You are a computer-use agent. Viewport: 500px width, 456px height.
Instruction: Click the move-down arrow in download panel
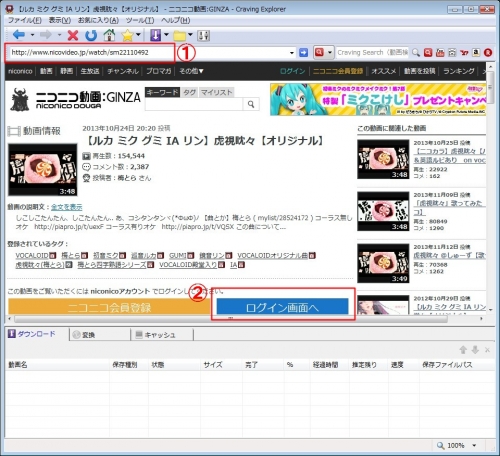coord(475,350)
